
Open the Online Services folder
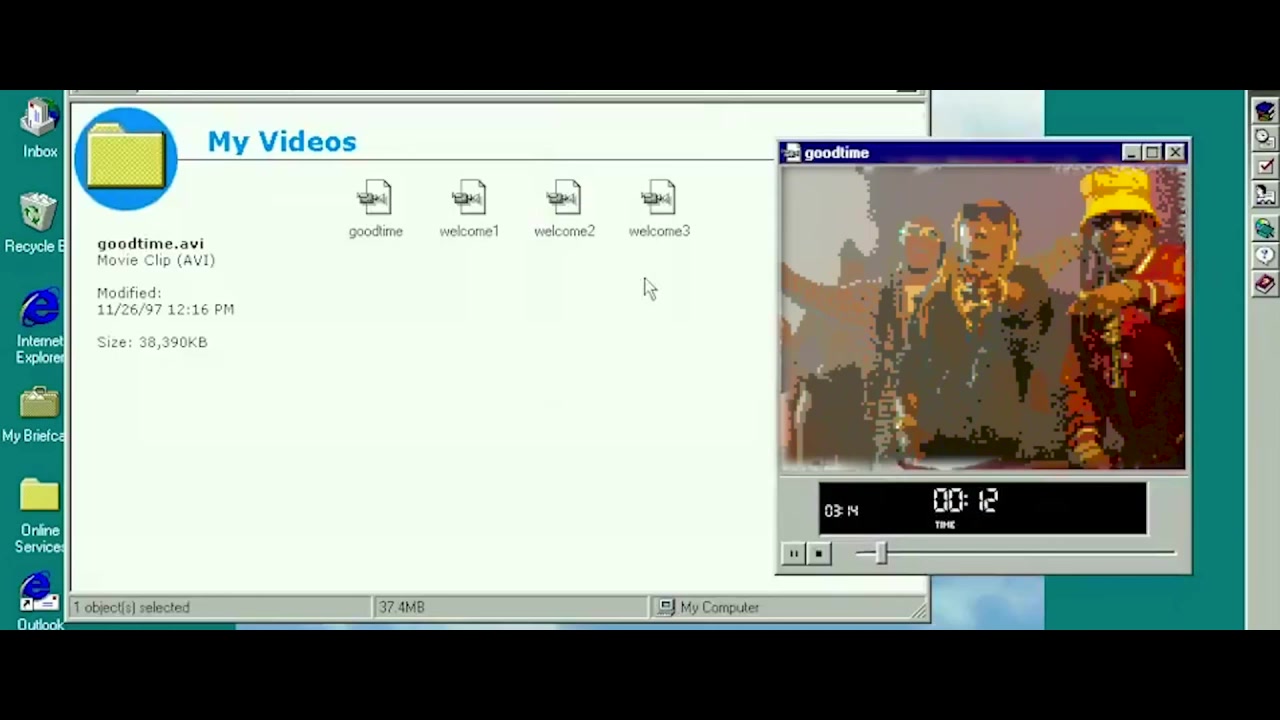pos(39,516)
